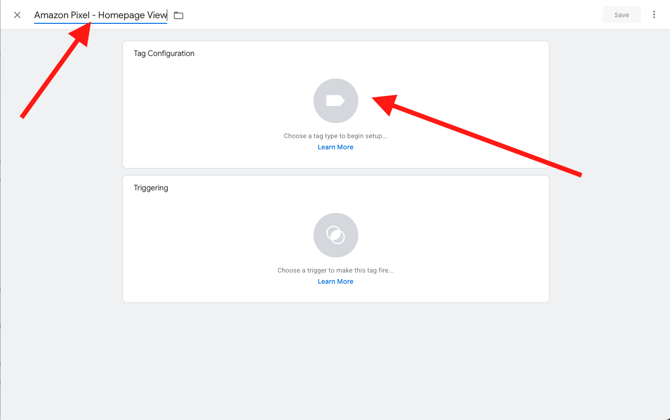Close the tag editor with the X icon

pos(17,15)
